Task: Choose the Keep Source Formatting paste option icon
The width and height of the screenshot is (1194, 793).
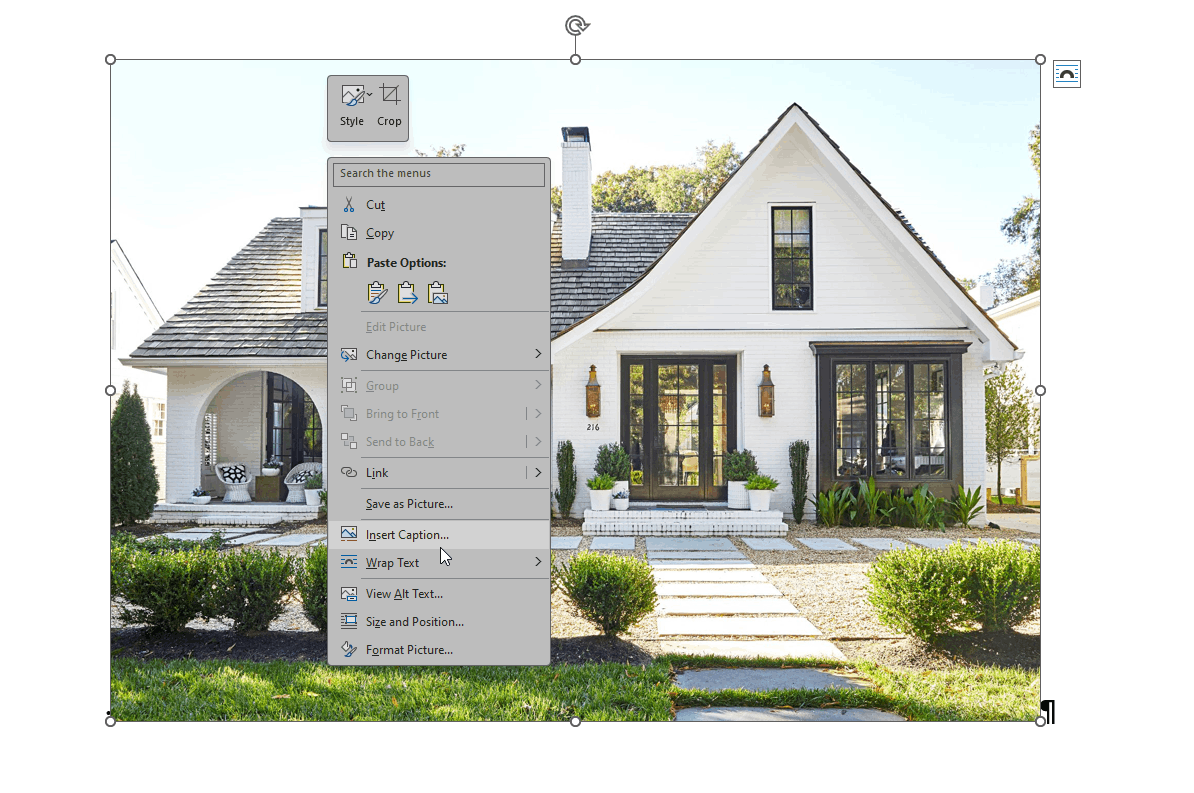Action: coord(377,292)
